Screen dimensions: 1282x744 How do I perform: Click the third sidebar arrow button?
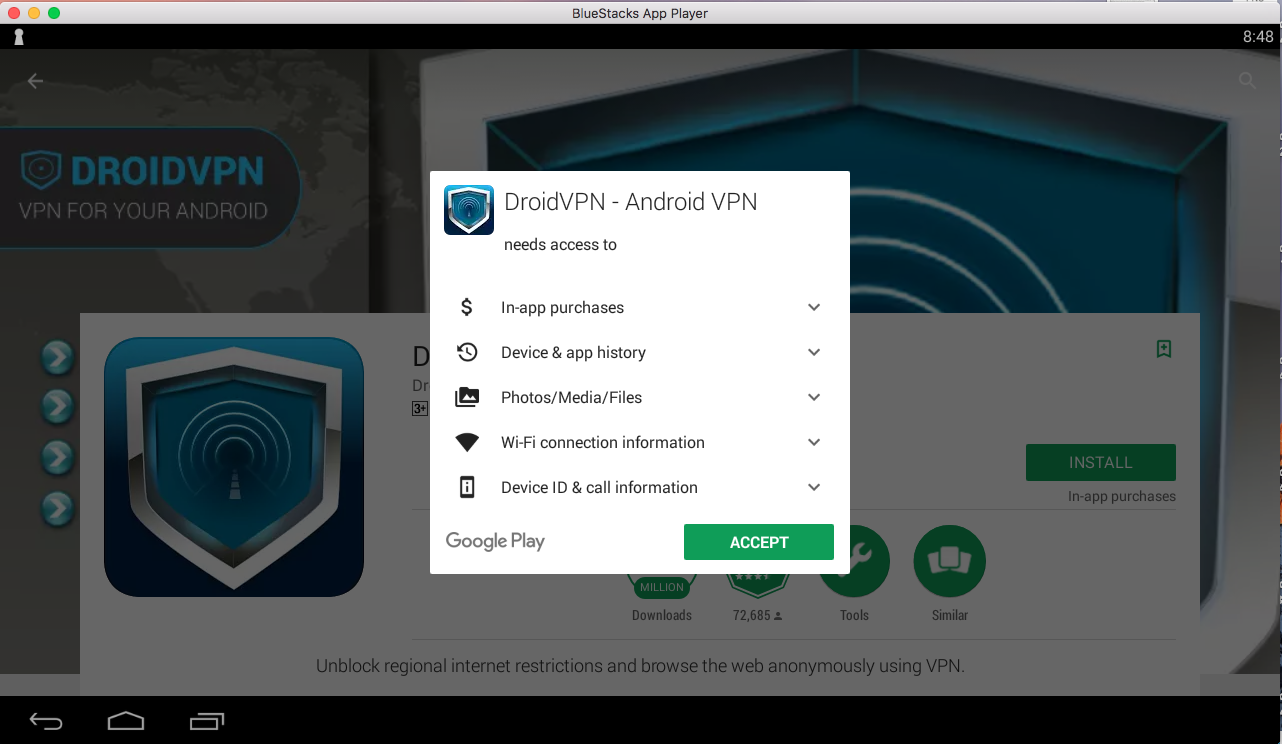(x=58, y=457)
